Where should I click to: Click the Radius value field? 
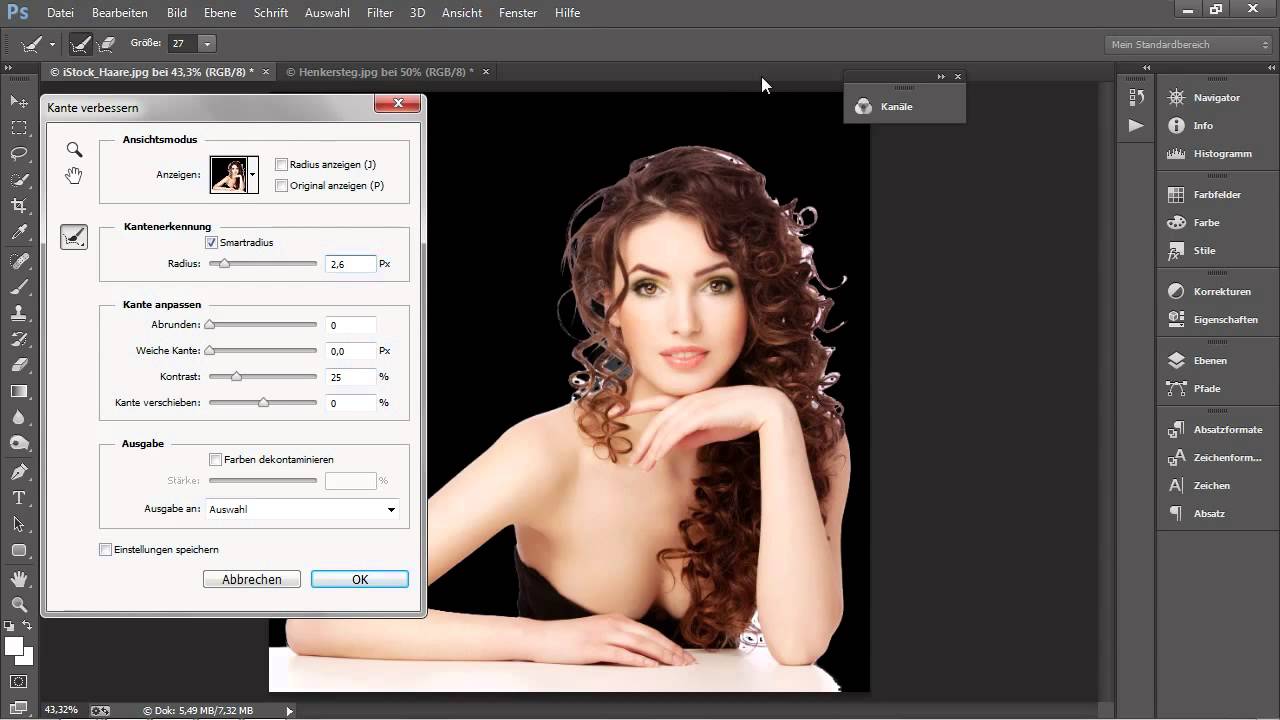[x=351, y=264]
